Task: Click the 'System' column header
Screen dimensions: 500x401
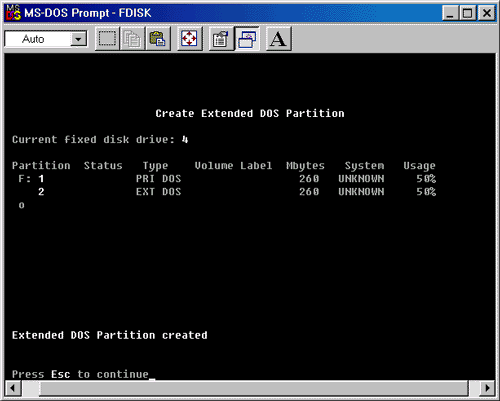Action: (364, 166)
